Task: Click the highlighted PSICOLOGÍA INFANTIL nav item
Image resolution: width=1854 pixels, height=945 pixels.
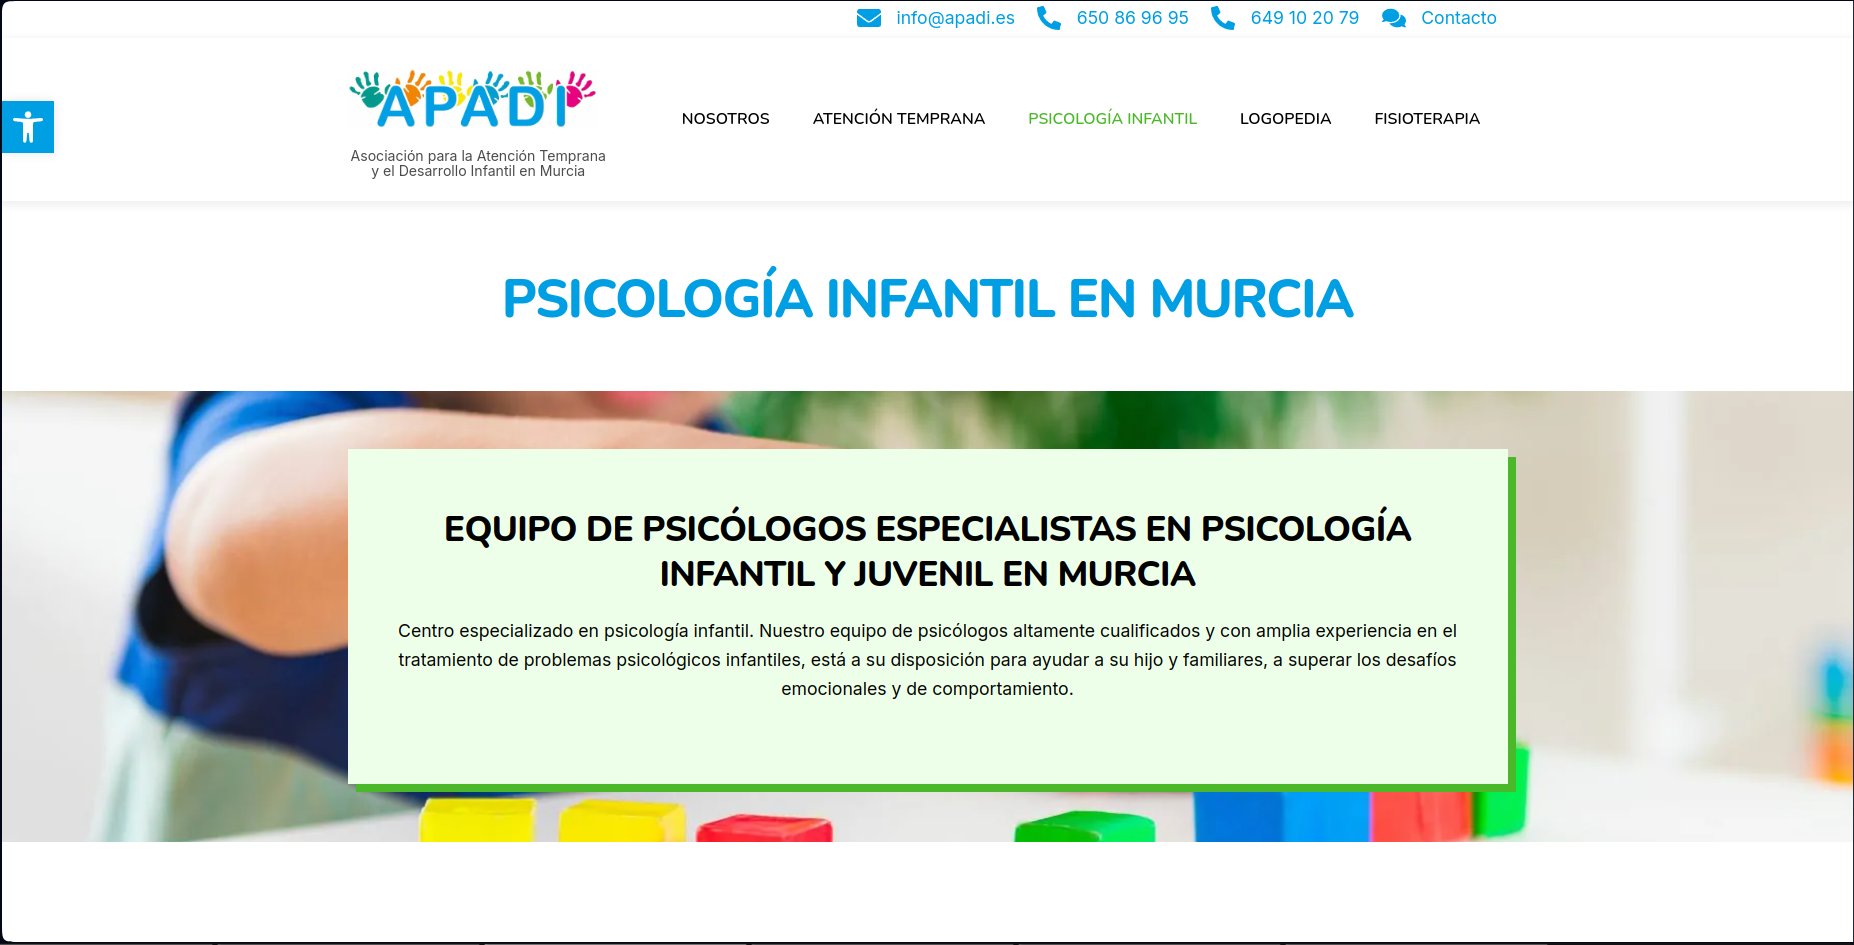Action: 1112,118
